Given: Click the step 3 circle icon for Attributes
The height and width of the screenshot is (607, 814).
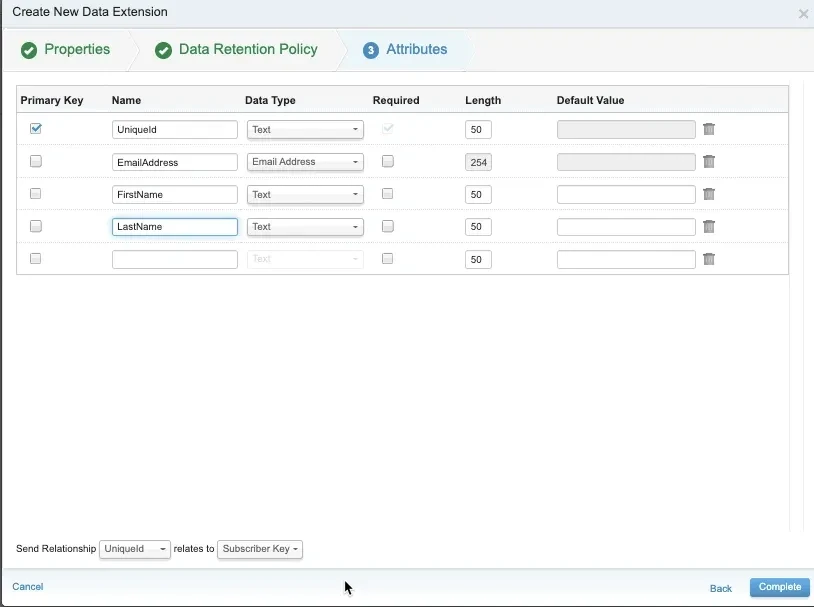Looking at the screenshot, I should coord(371,50).
